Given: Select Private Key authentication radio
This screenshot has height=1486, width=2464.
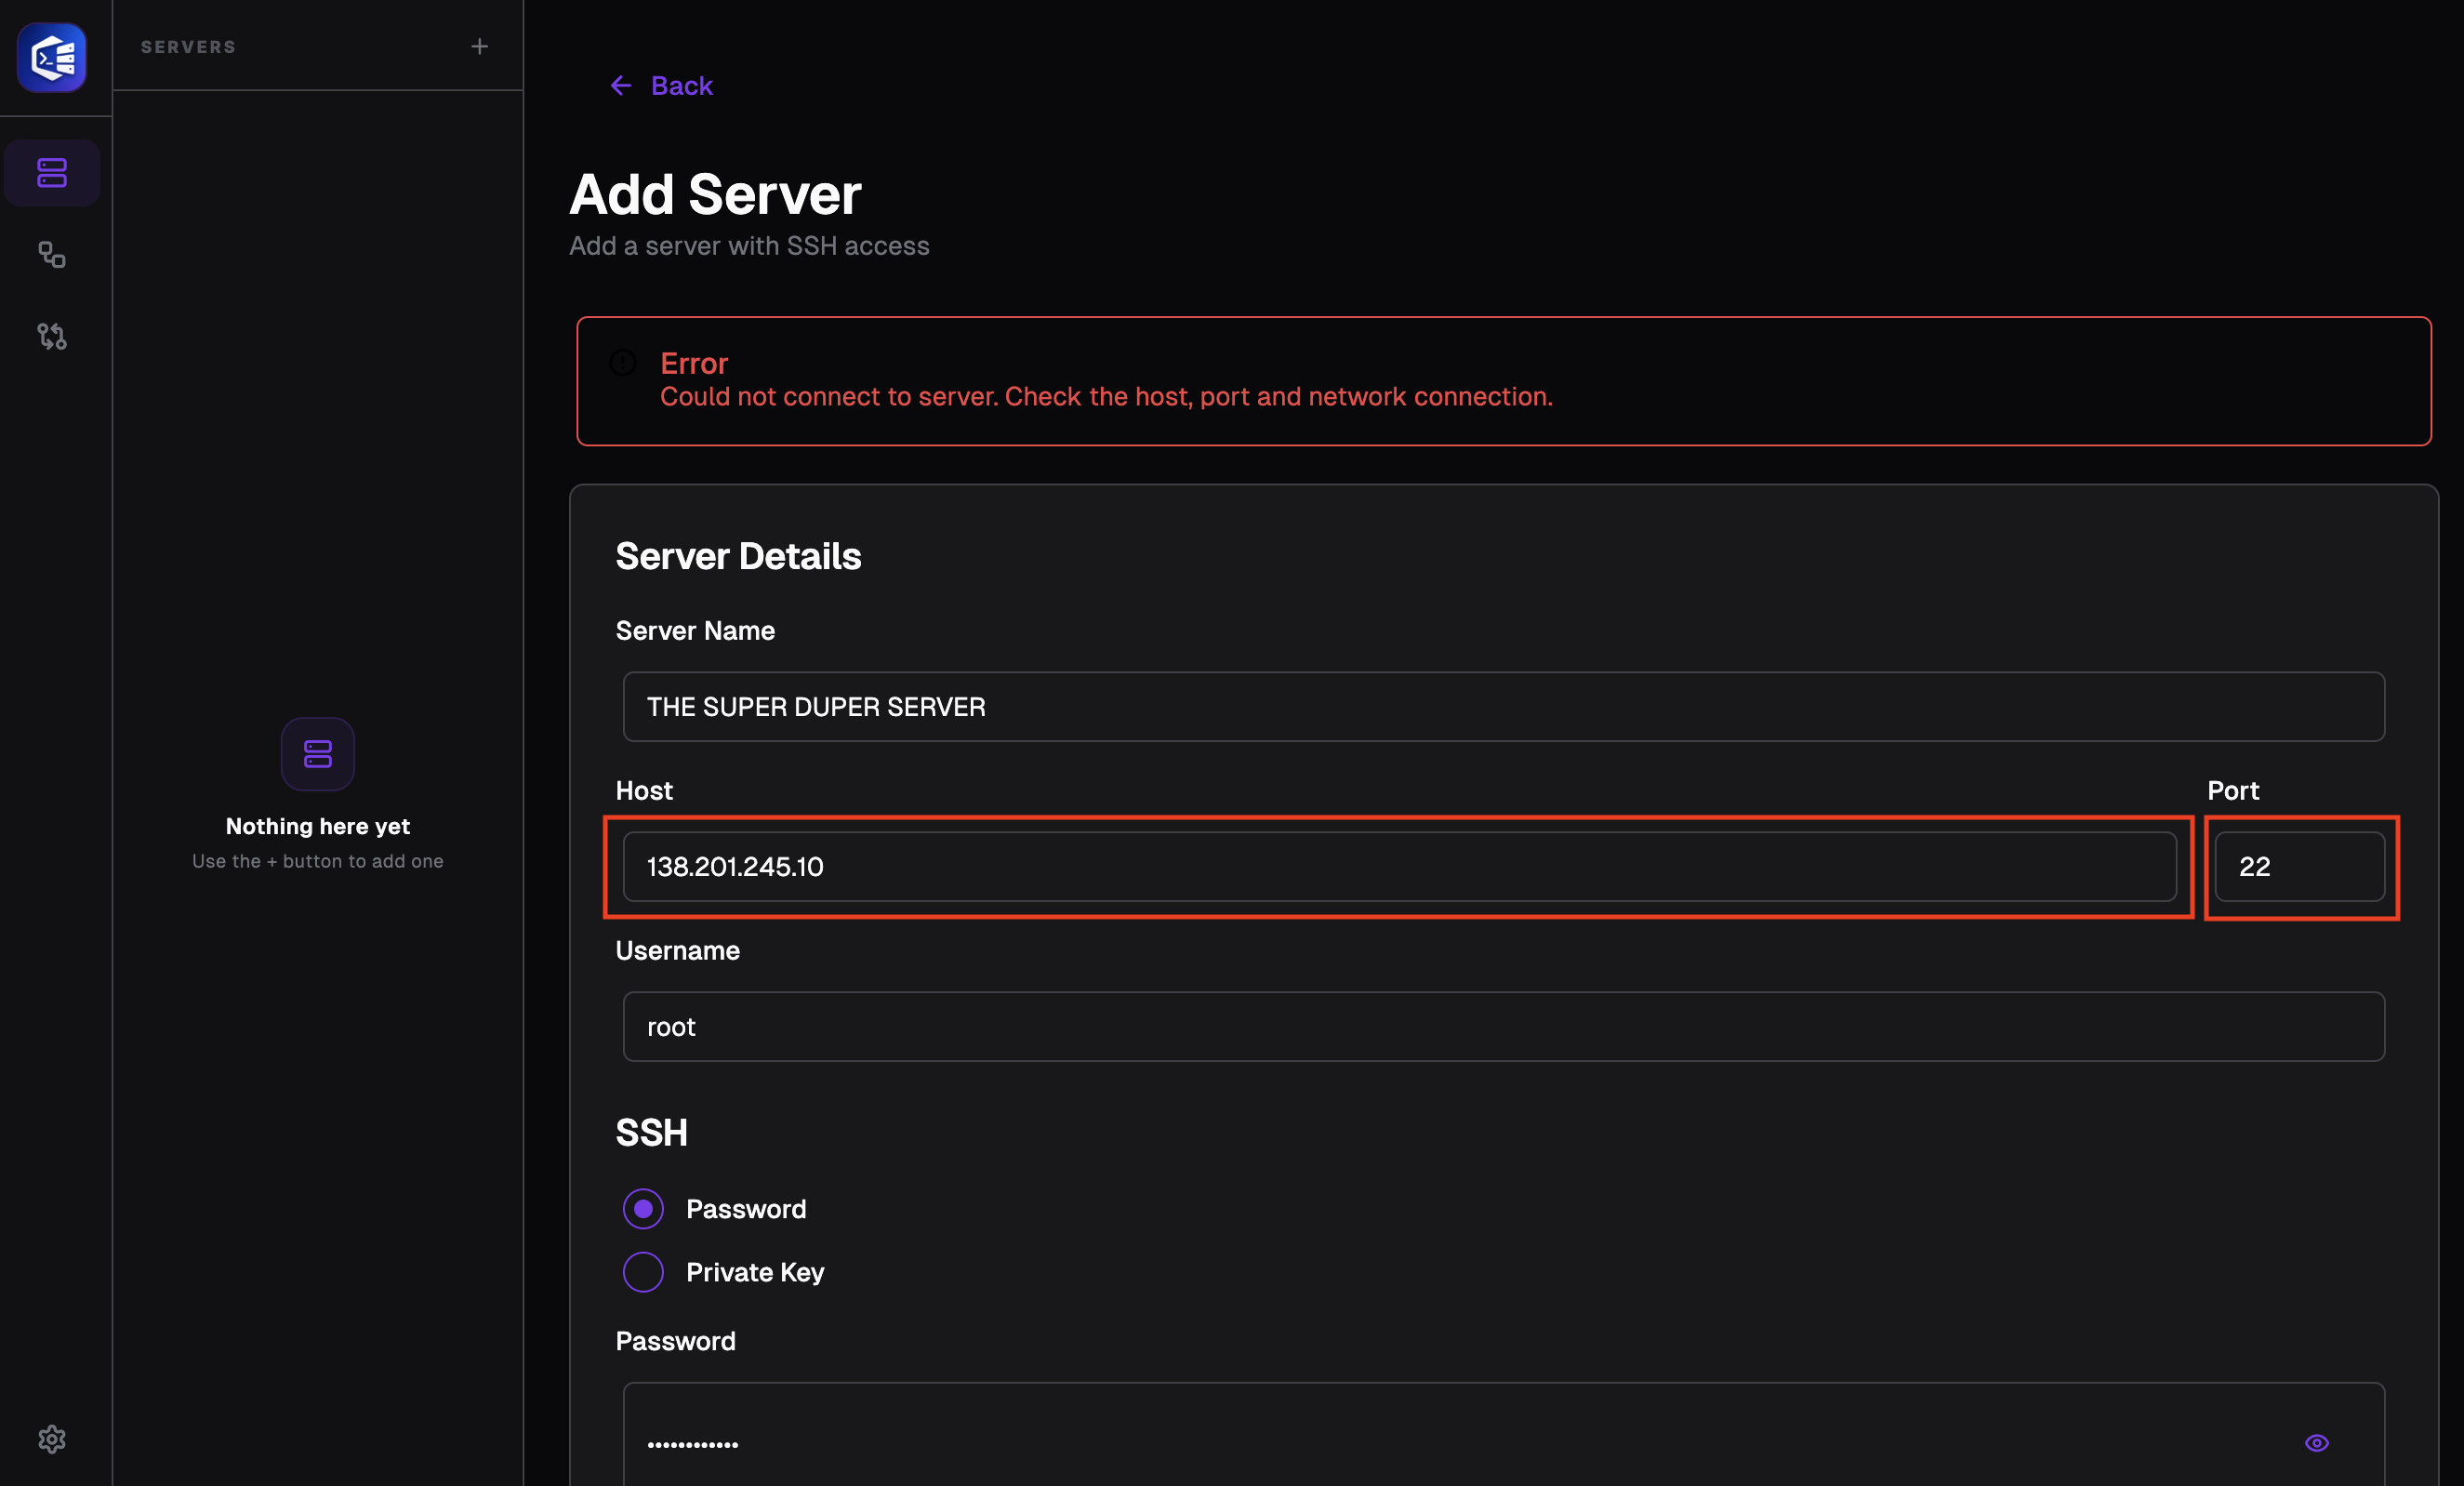Looking at the screenshot, I should [643, 1272].
